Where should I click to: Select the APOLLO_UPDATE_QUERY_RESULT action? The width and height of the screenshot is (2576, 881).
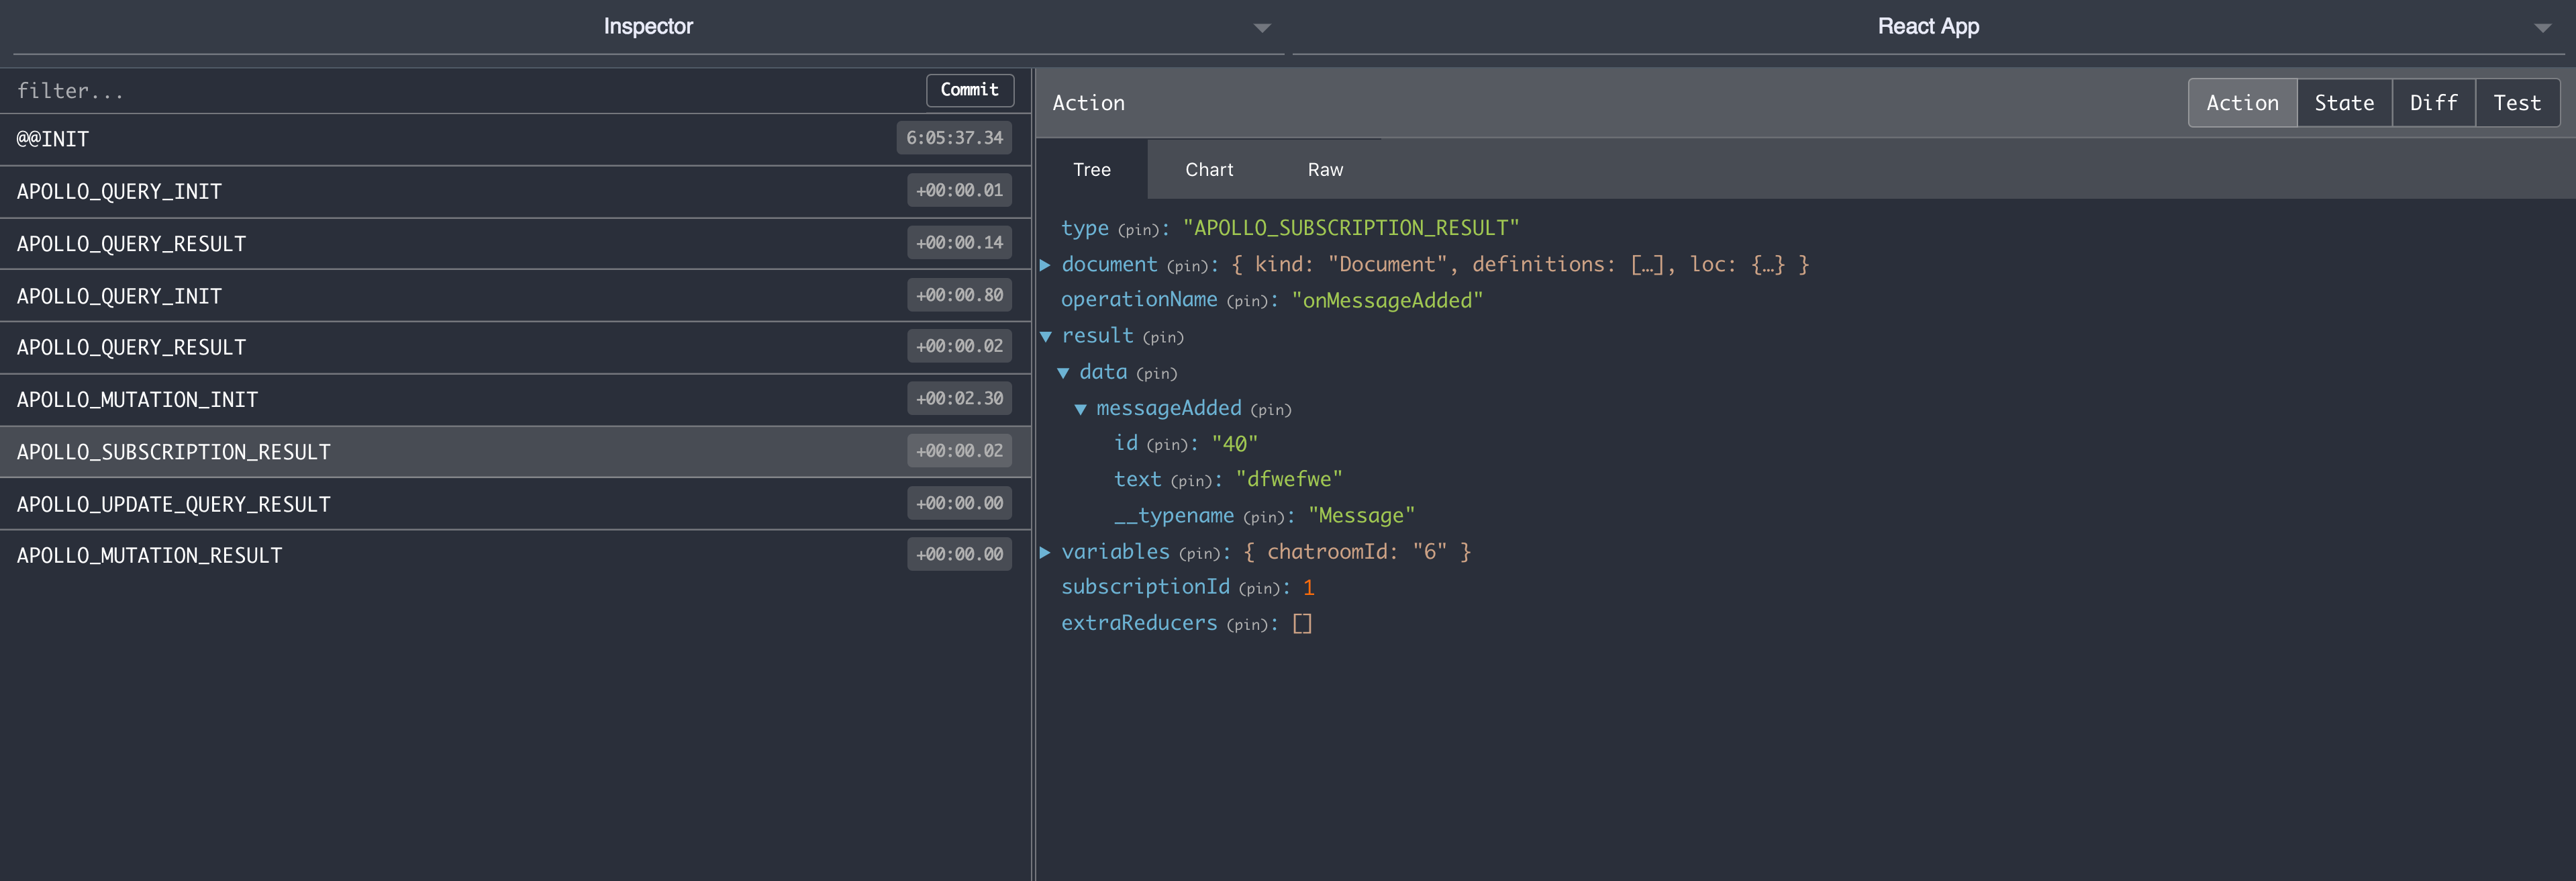tap(400, 504)
